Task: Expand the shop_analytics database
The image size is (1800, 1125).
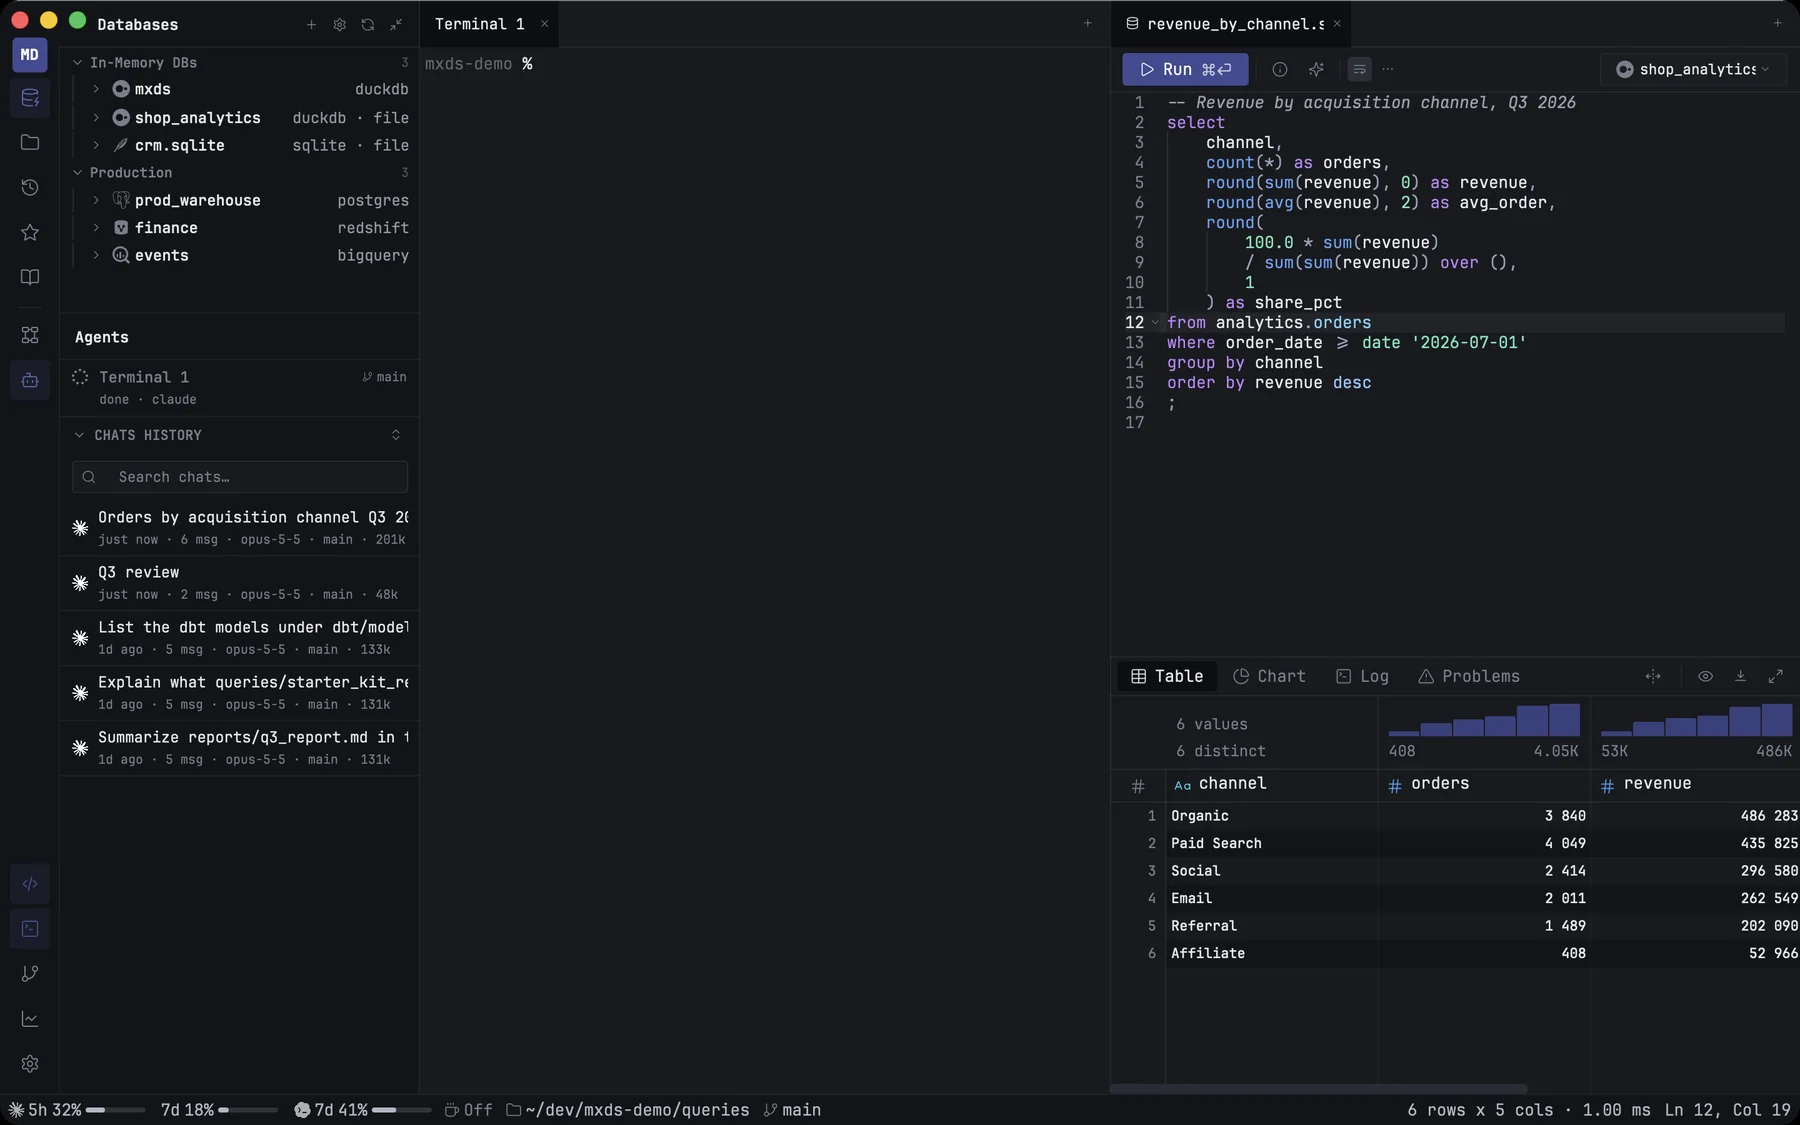Action: (x=96, y=117)
